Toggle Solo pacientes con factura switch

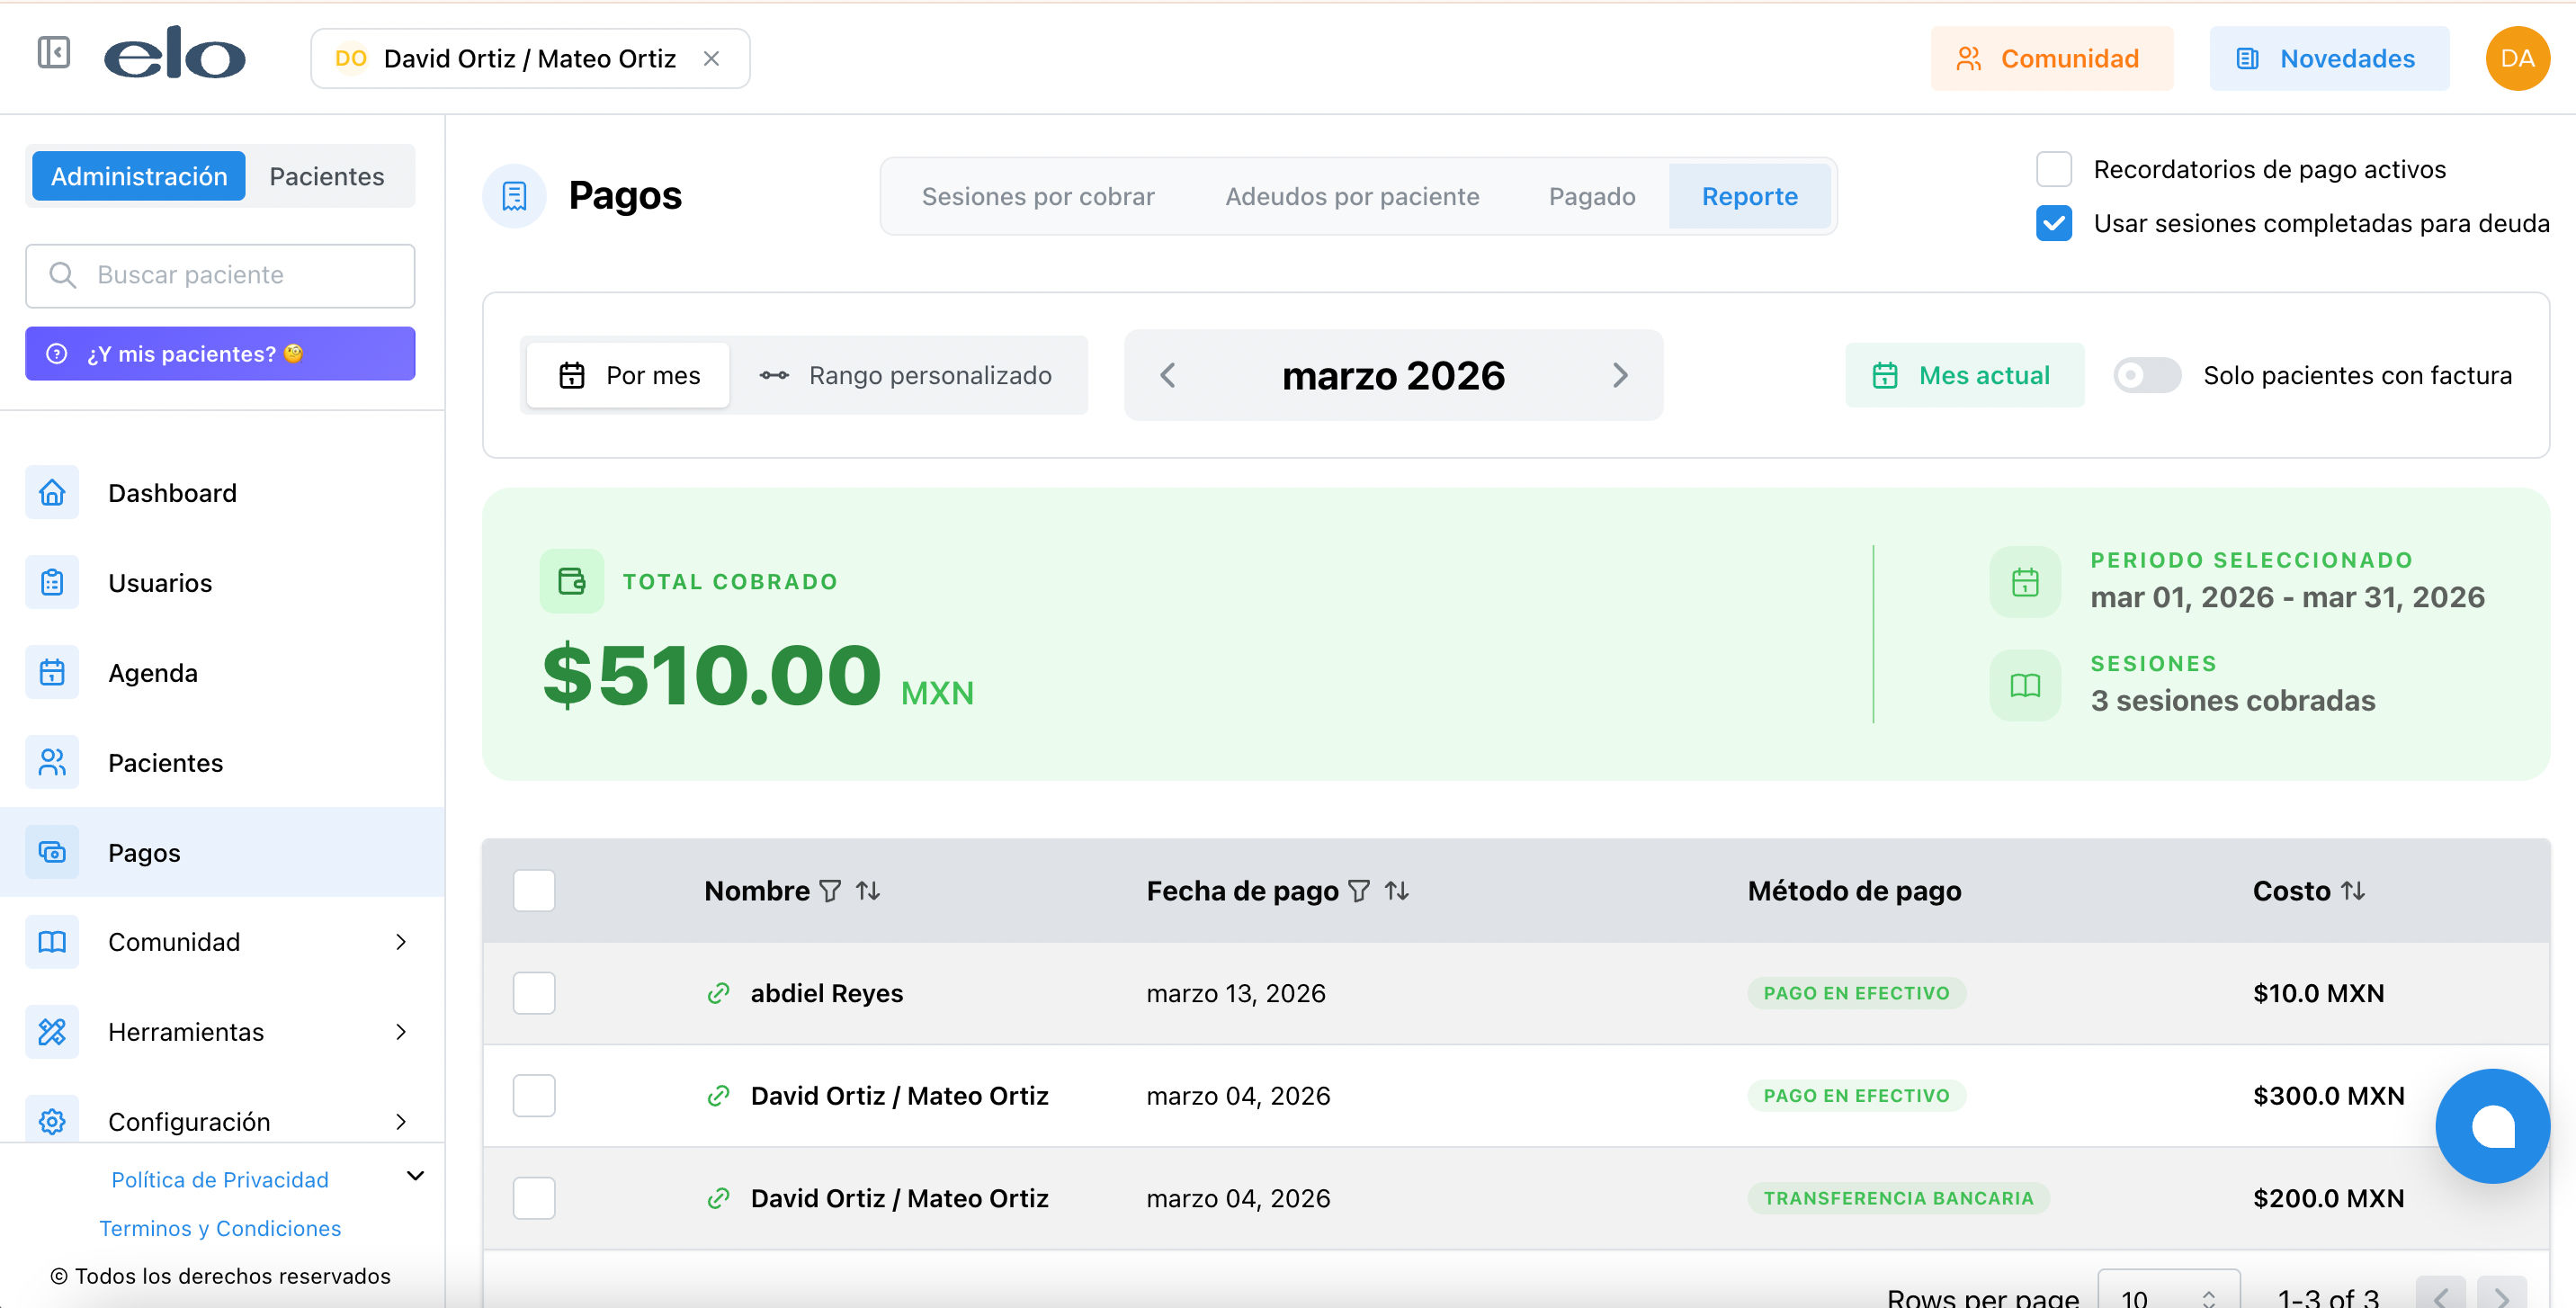(2146, 376)
